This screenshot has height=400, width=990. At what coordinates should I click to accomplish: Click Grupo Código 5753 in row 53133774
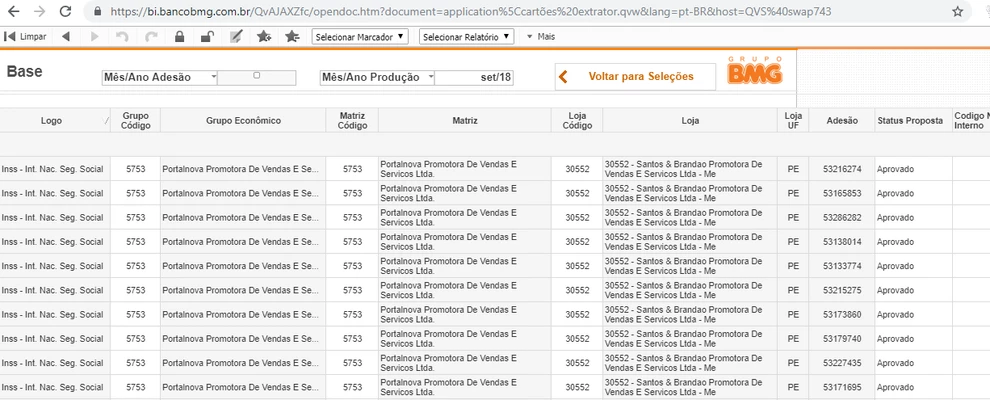click(136, 266)
